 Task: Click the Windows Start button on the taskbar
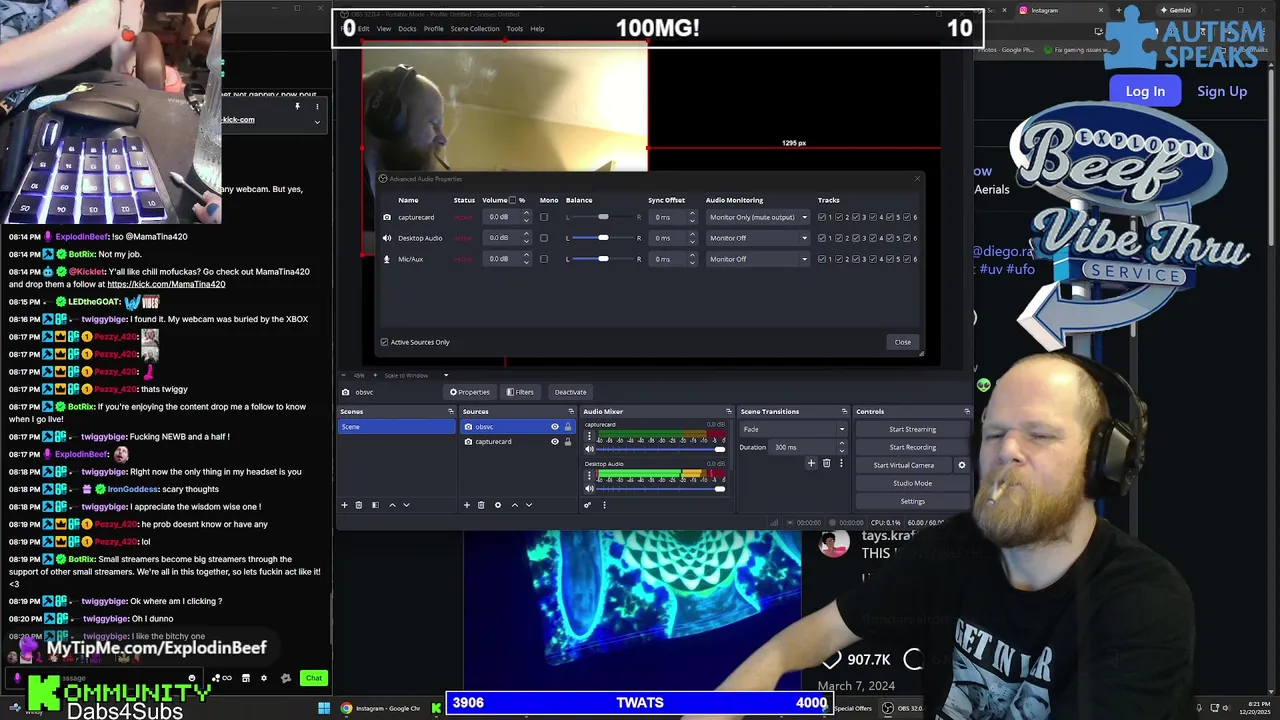(x=324, y=708)
